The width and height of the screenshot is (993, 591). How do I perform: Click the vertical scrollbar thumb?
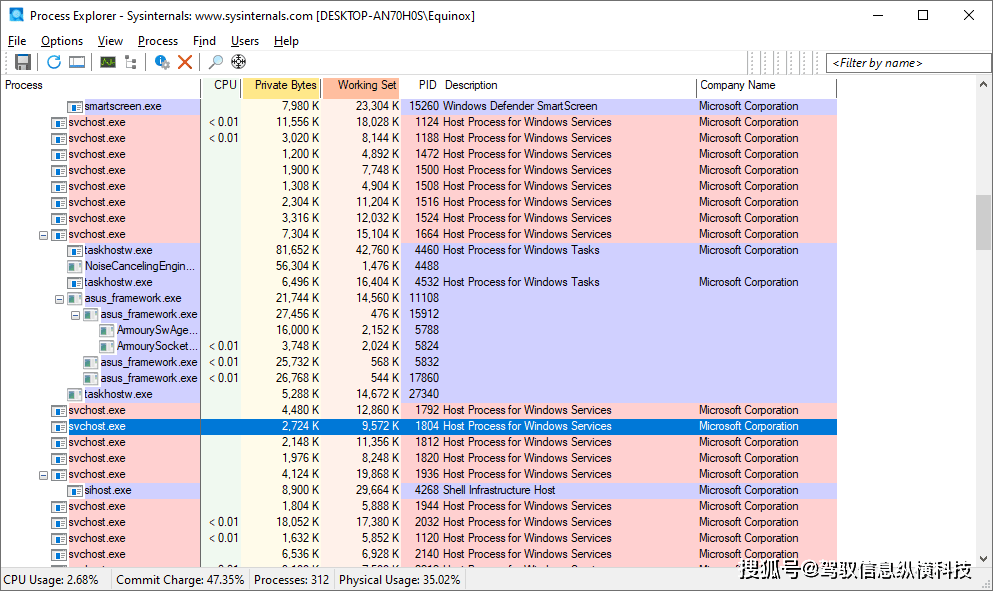pyautogui.click(x=983, y=222)
